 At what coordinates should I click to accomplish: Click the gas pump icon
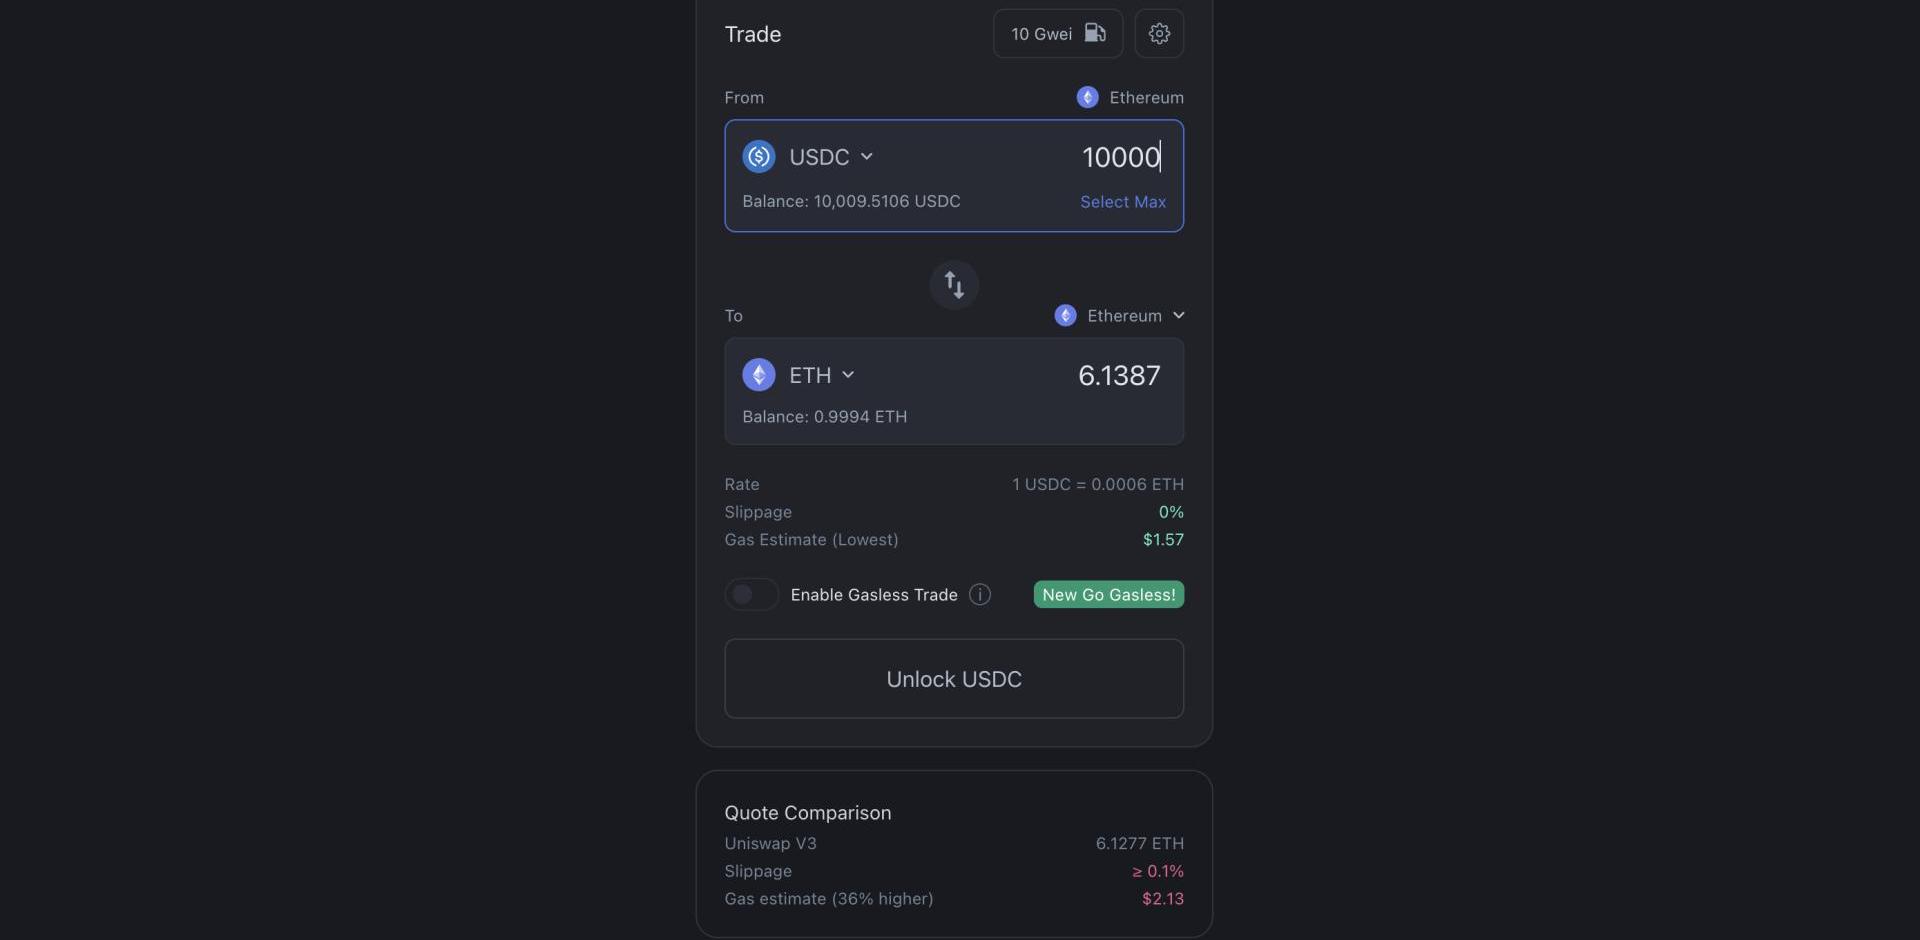click(1095, 33)
